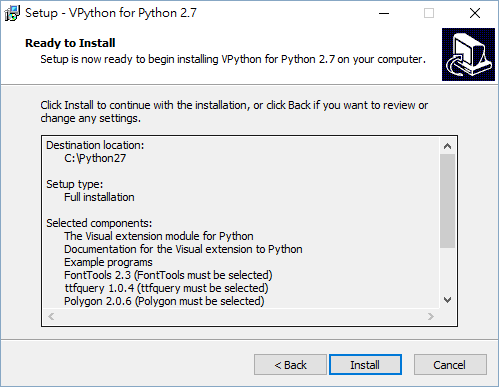
Task: Click the FontTools 2.3 component line
Action: coord(168,275)
